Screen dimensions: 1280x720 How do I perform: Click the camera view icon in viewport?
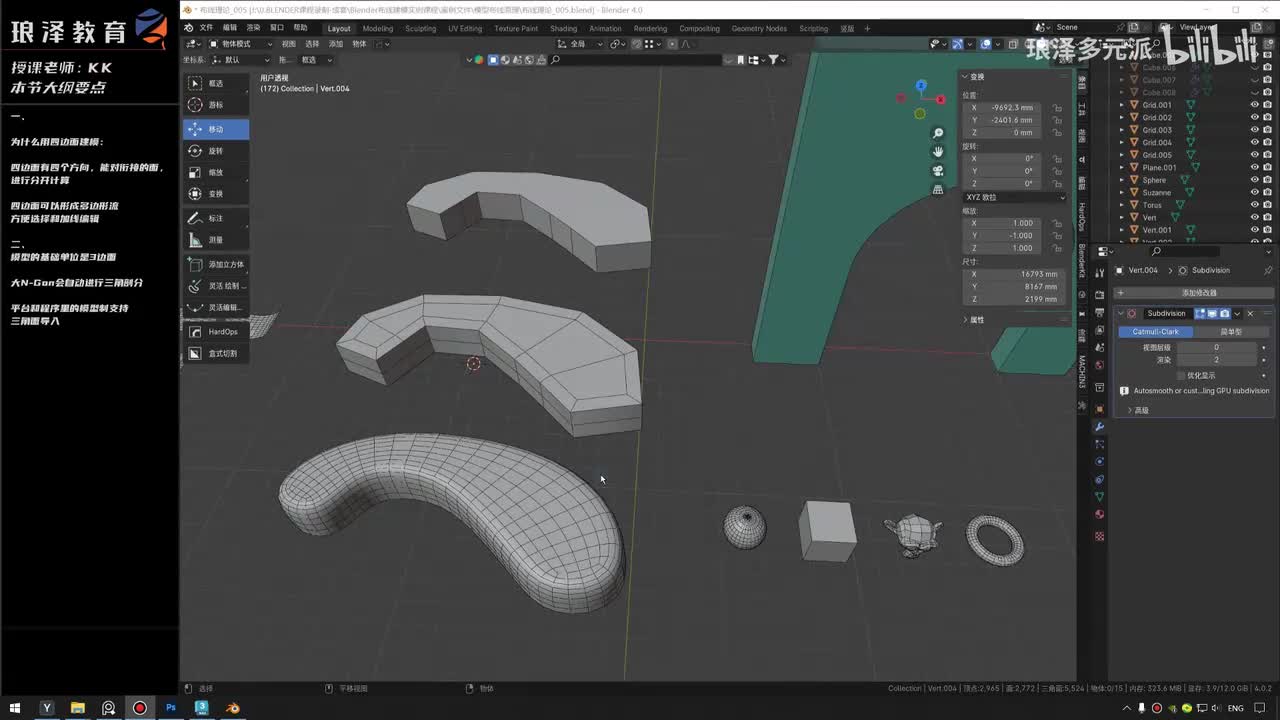click(938, 170)
